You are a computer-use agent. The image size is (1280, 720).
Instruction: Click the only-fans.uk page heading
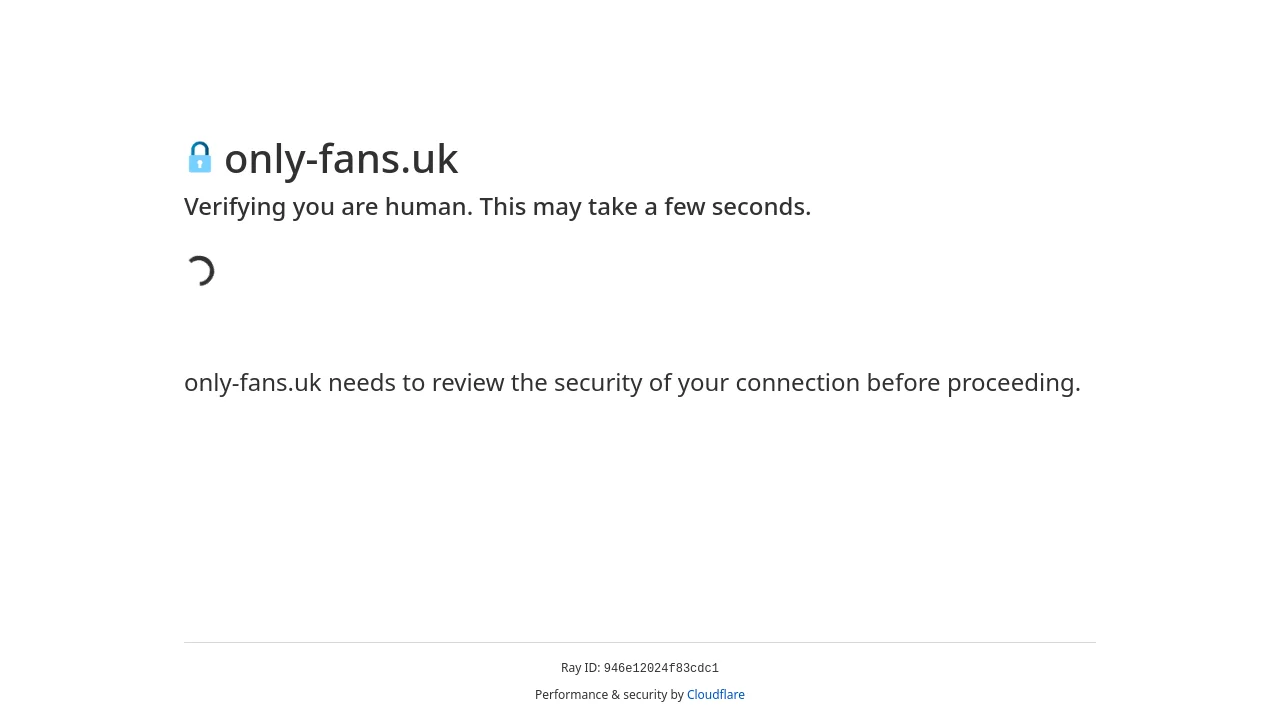[341, 159]
